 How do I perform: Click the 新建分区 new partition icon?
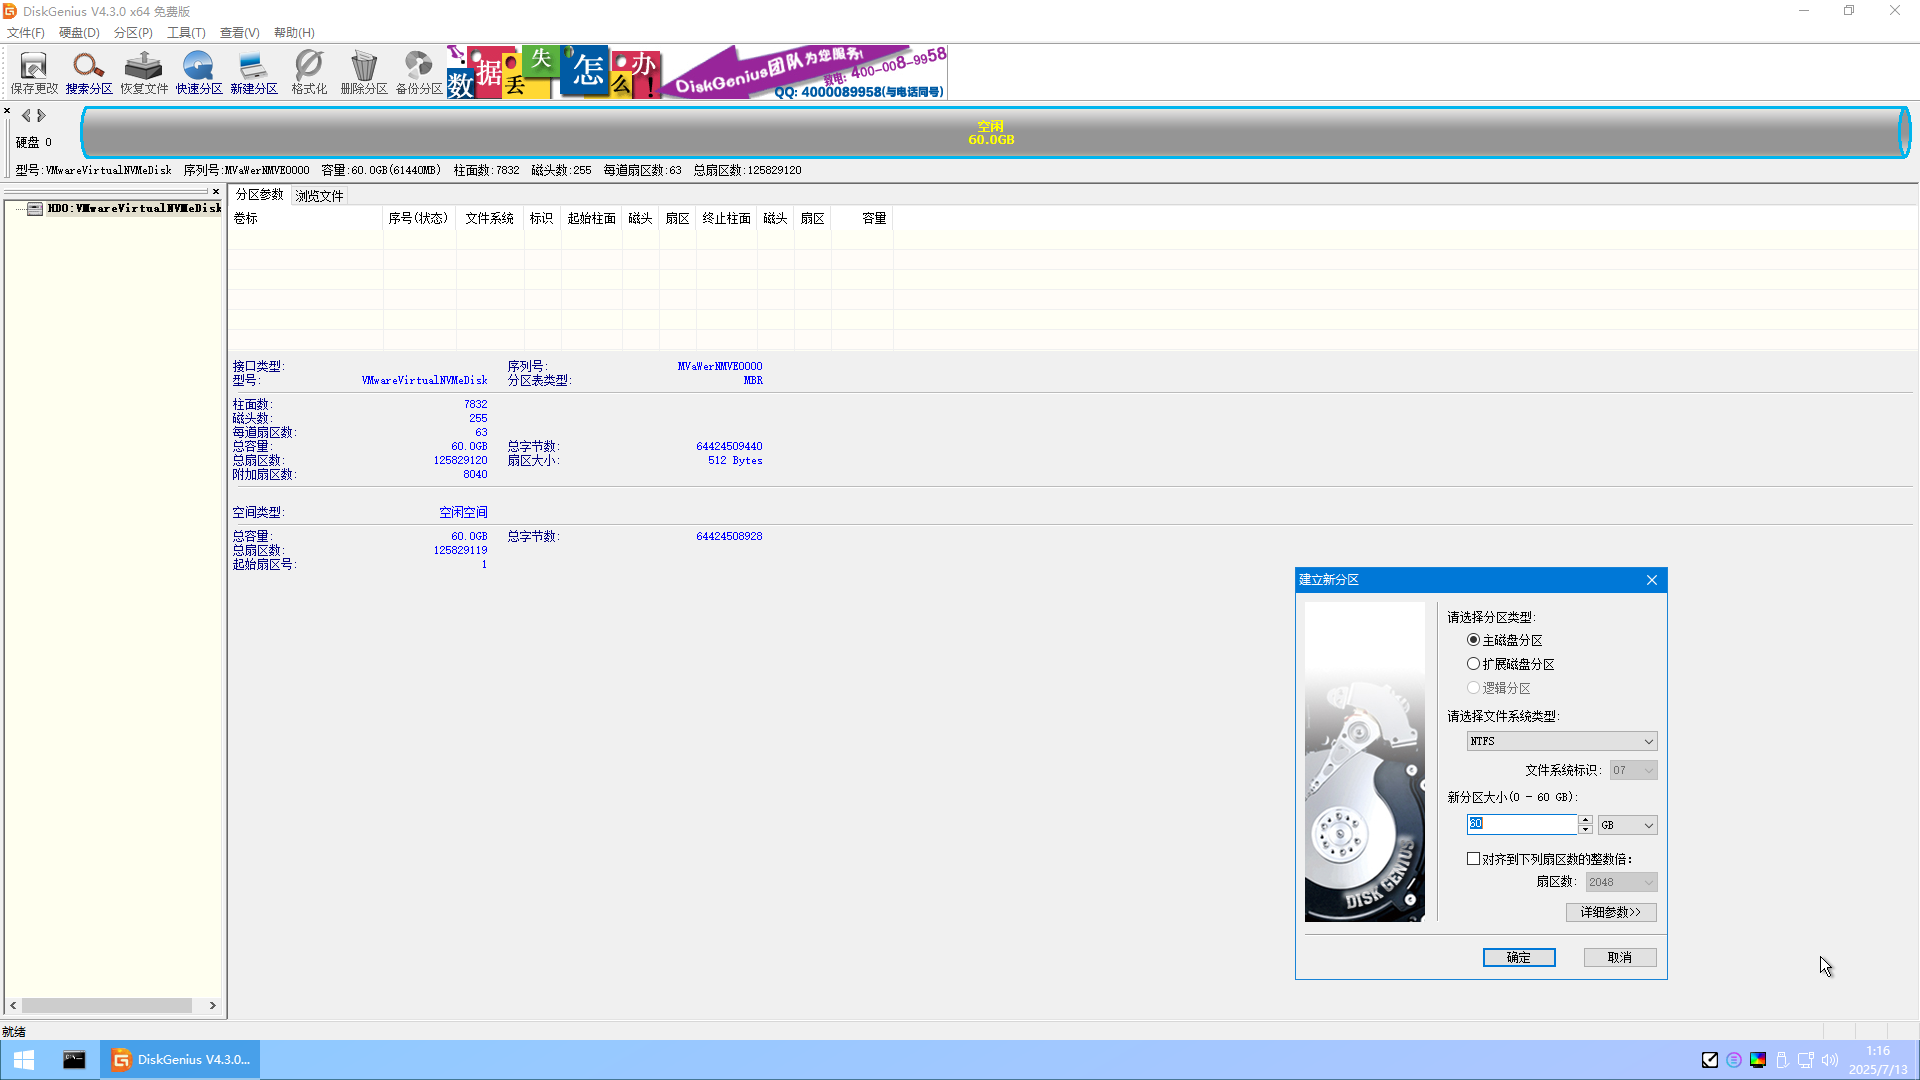pyautogui.click(x=254, y=73)
